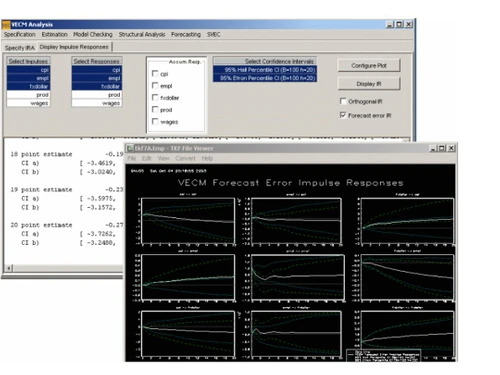The width and height of the screenshot is (500, 375).
Task: Select empl in Select Impulses list
Action: click(x=29, y=78)
